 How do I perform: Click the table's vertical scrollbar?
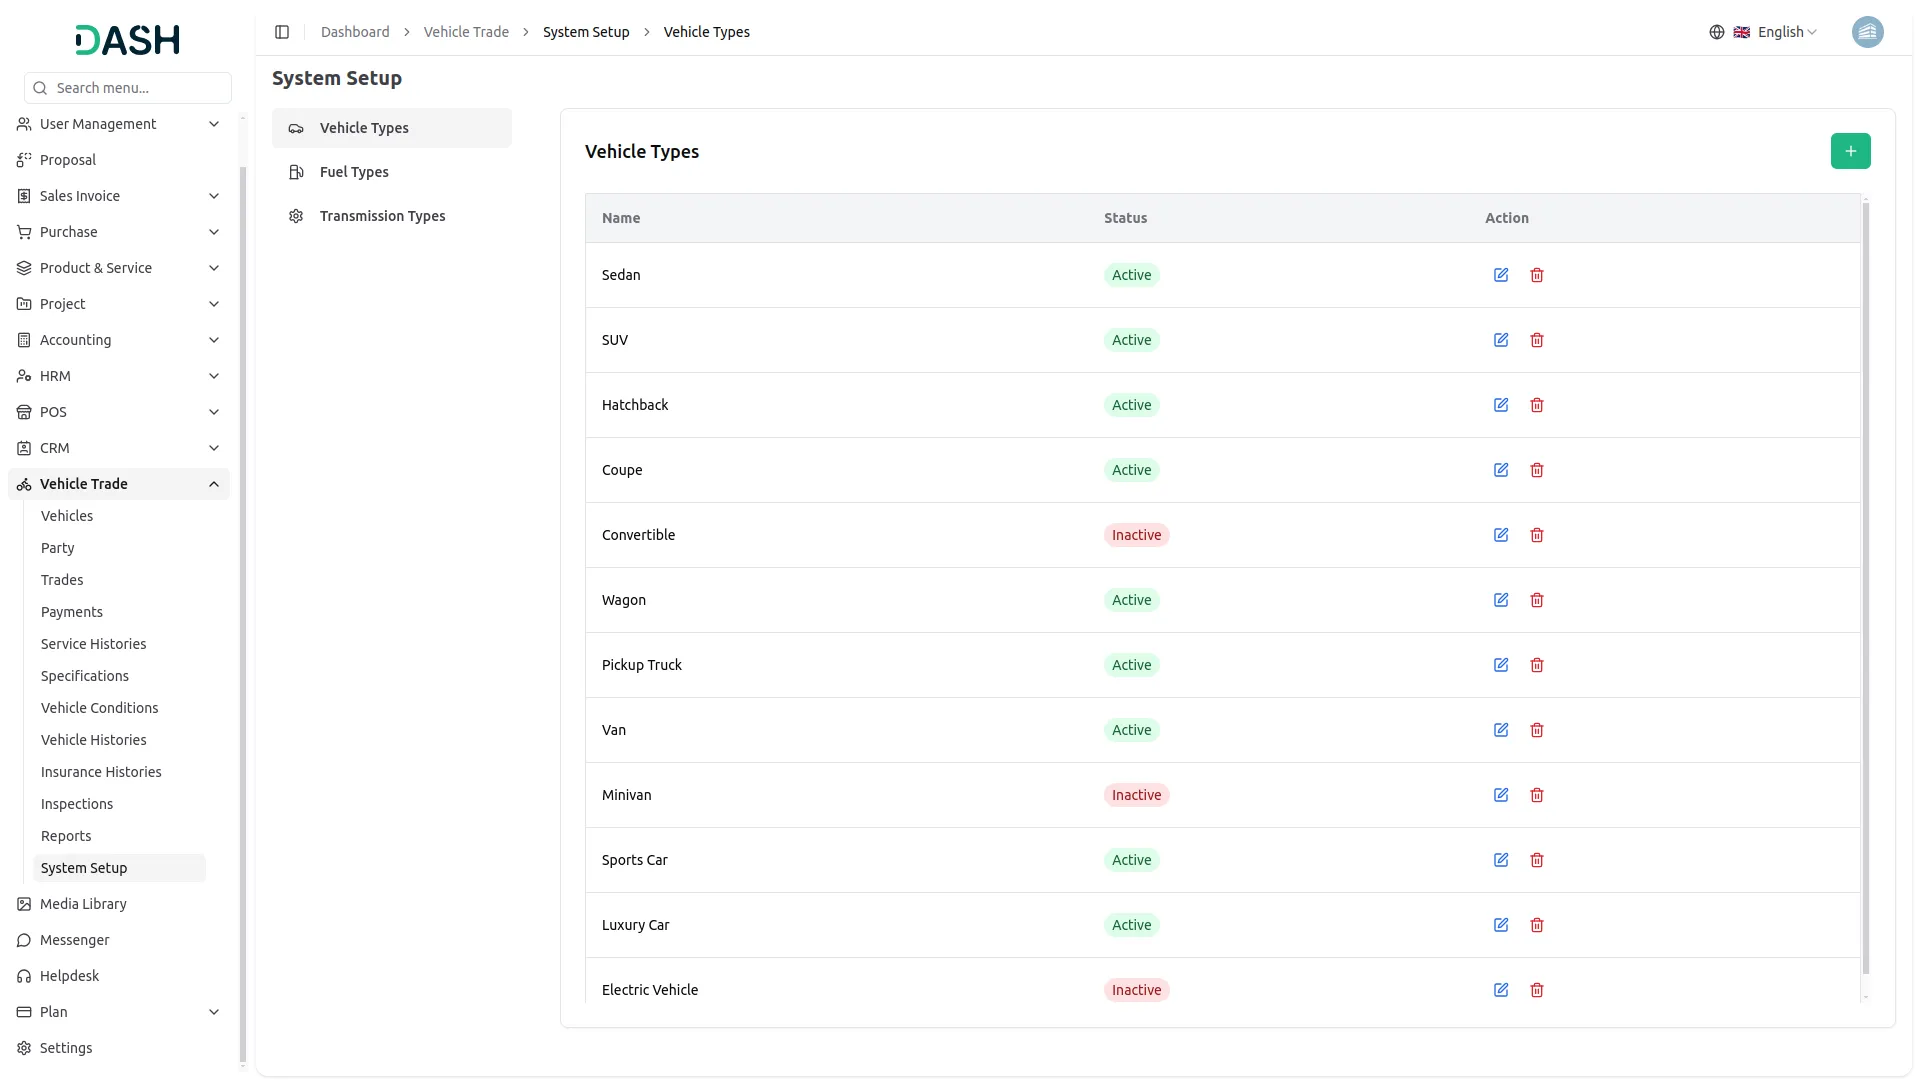[1865, 588]
